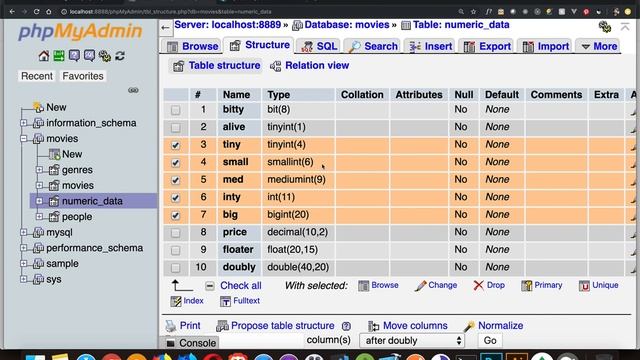This screenshot has height=360, width=640.
Task: Open the phpMyAdmin documentation icon
Action: click(74, 56)
